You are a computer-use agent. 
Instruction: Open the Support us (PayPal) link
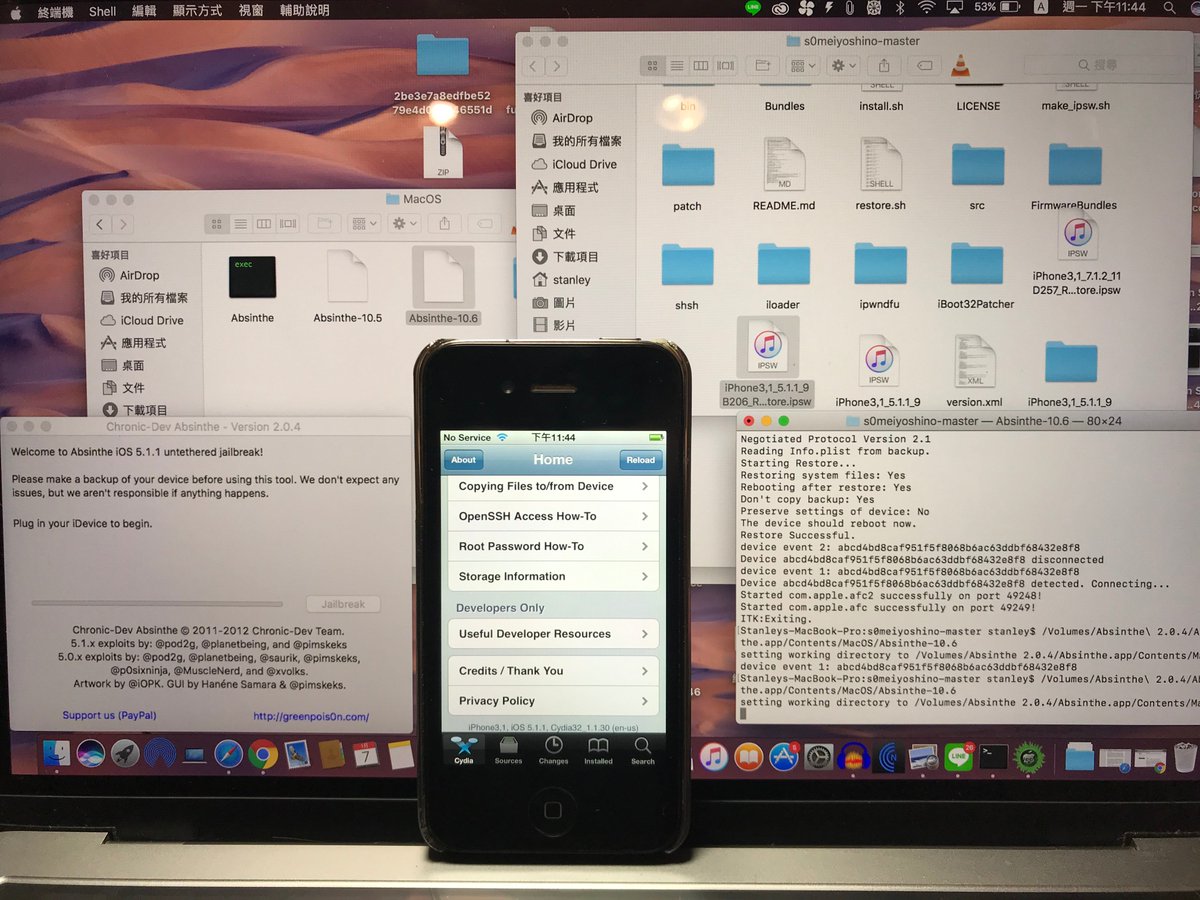(x=109, y=715)
